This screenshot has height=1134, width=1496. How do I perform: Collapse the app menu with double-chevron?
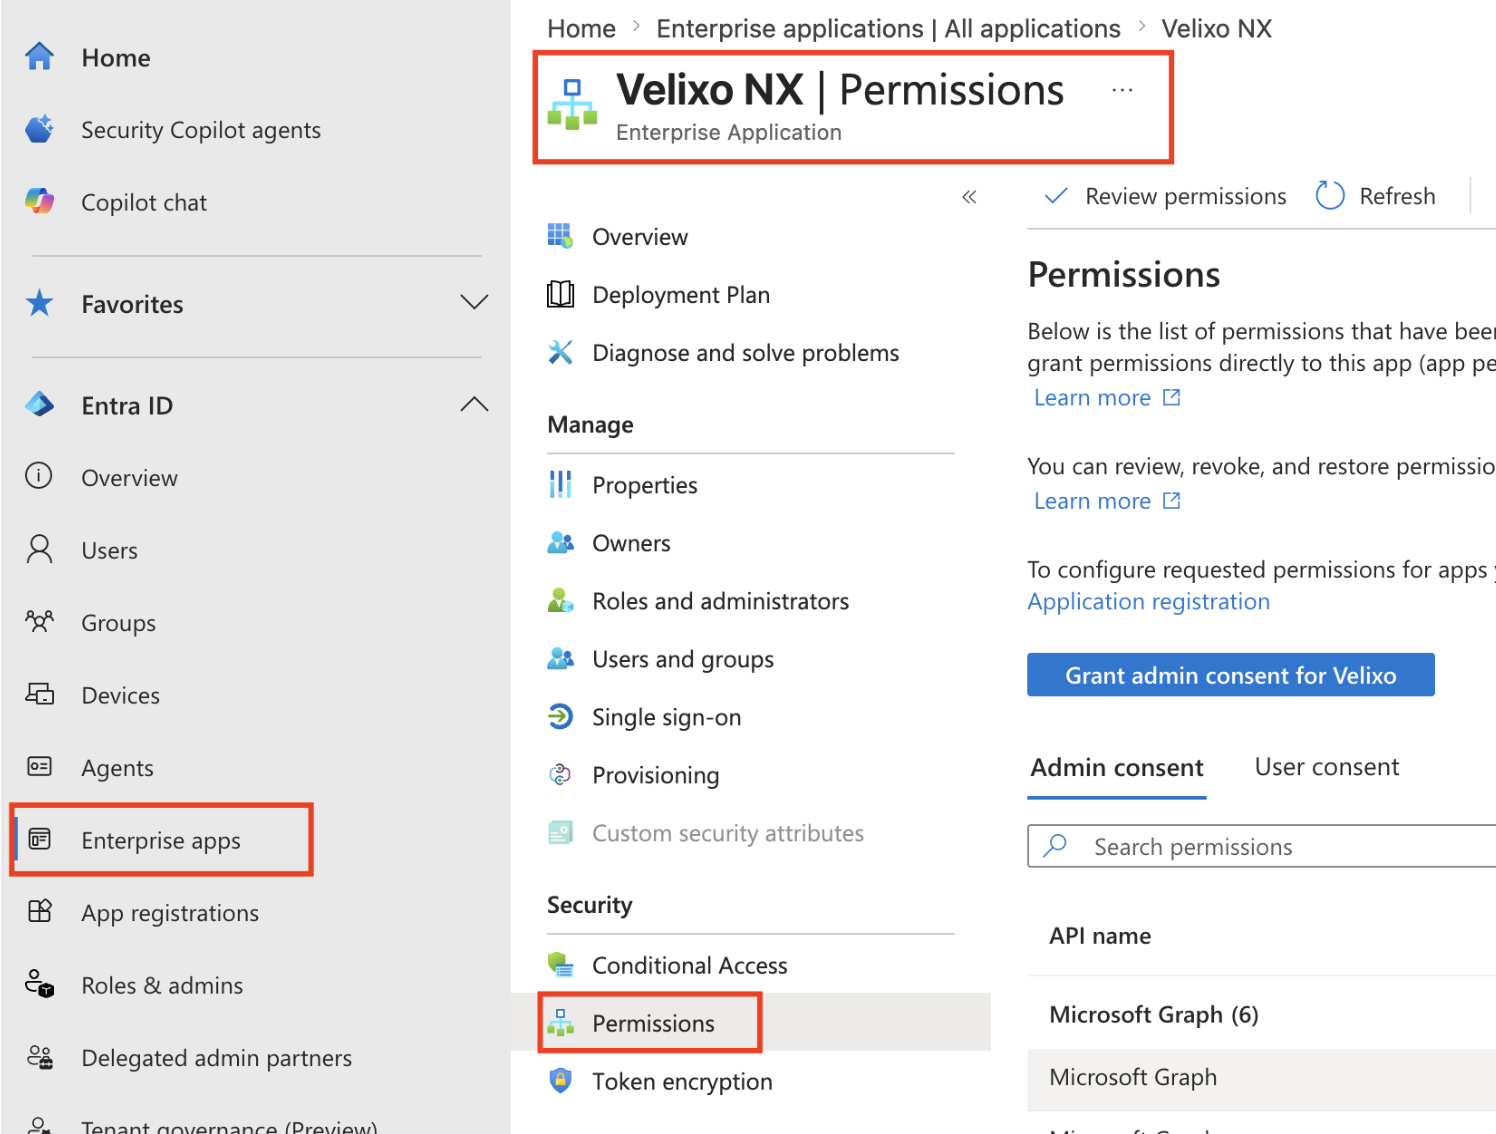(x=969, y=197)
